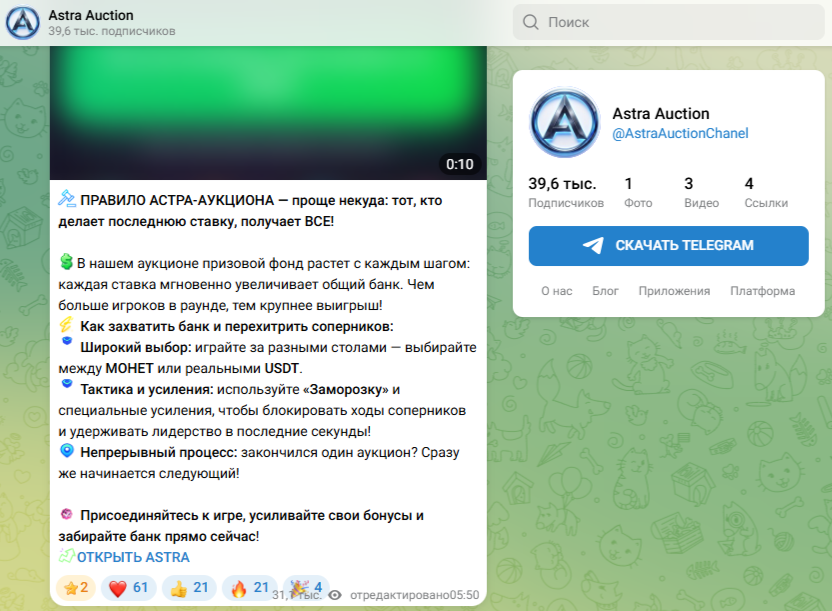Click the Непрерывный процесс bold text
832x611 pixels.
tap(159, 452)
